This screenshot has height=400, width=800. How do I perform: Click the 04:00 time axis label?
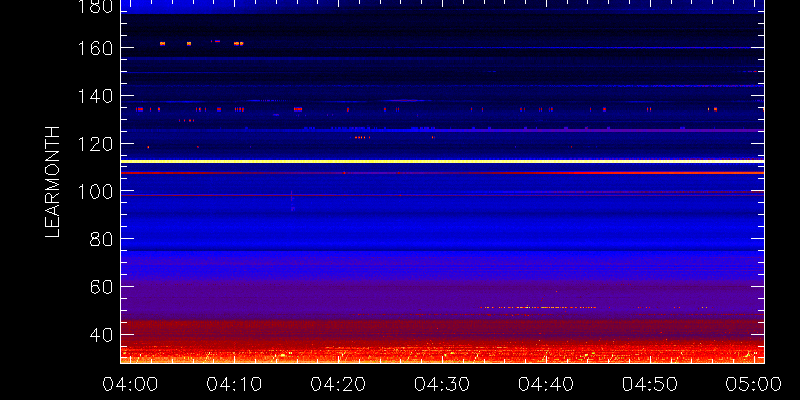(x=130, y=384)
